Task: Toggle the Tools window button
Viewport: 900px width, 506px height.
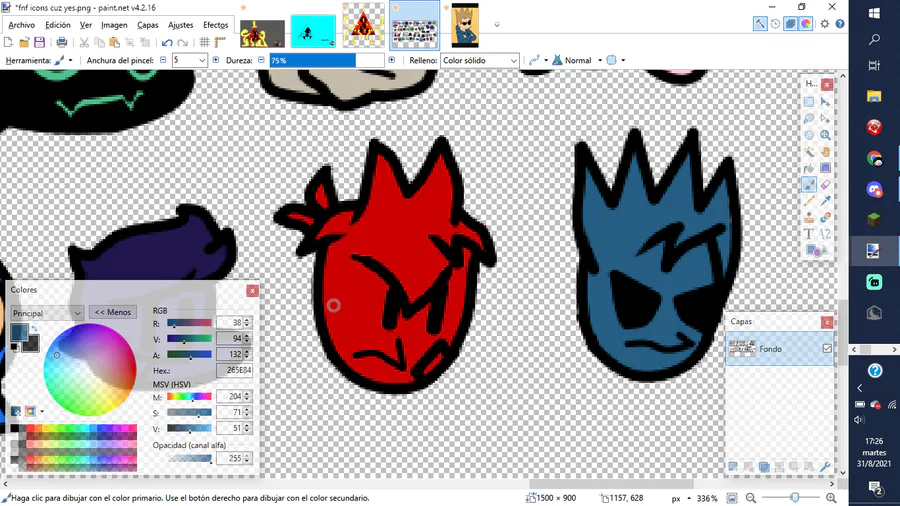Action: 760,24
